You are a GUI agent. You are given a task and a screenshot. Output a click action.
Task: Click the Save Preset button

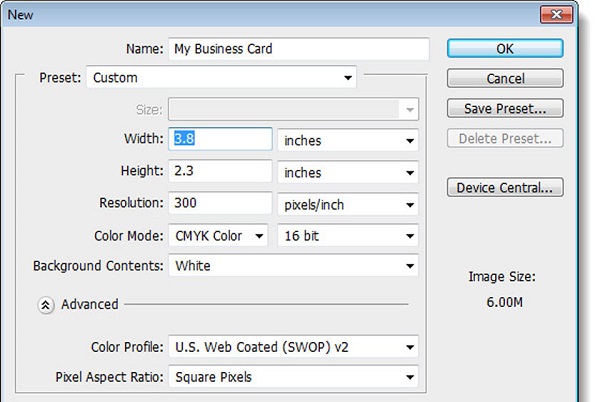505,108
